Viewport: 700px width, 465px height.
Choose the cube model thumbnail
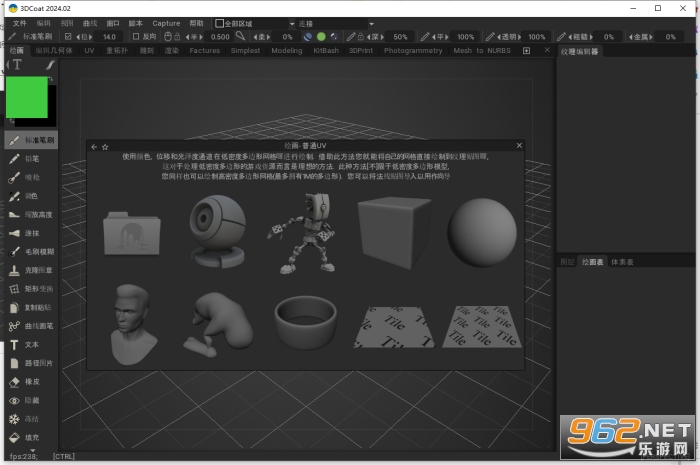[394, 232]
